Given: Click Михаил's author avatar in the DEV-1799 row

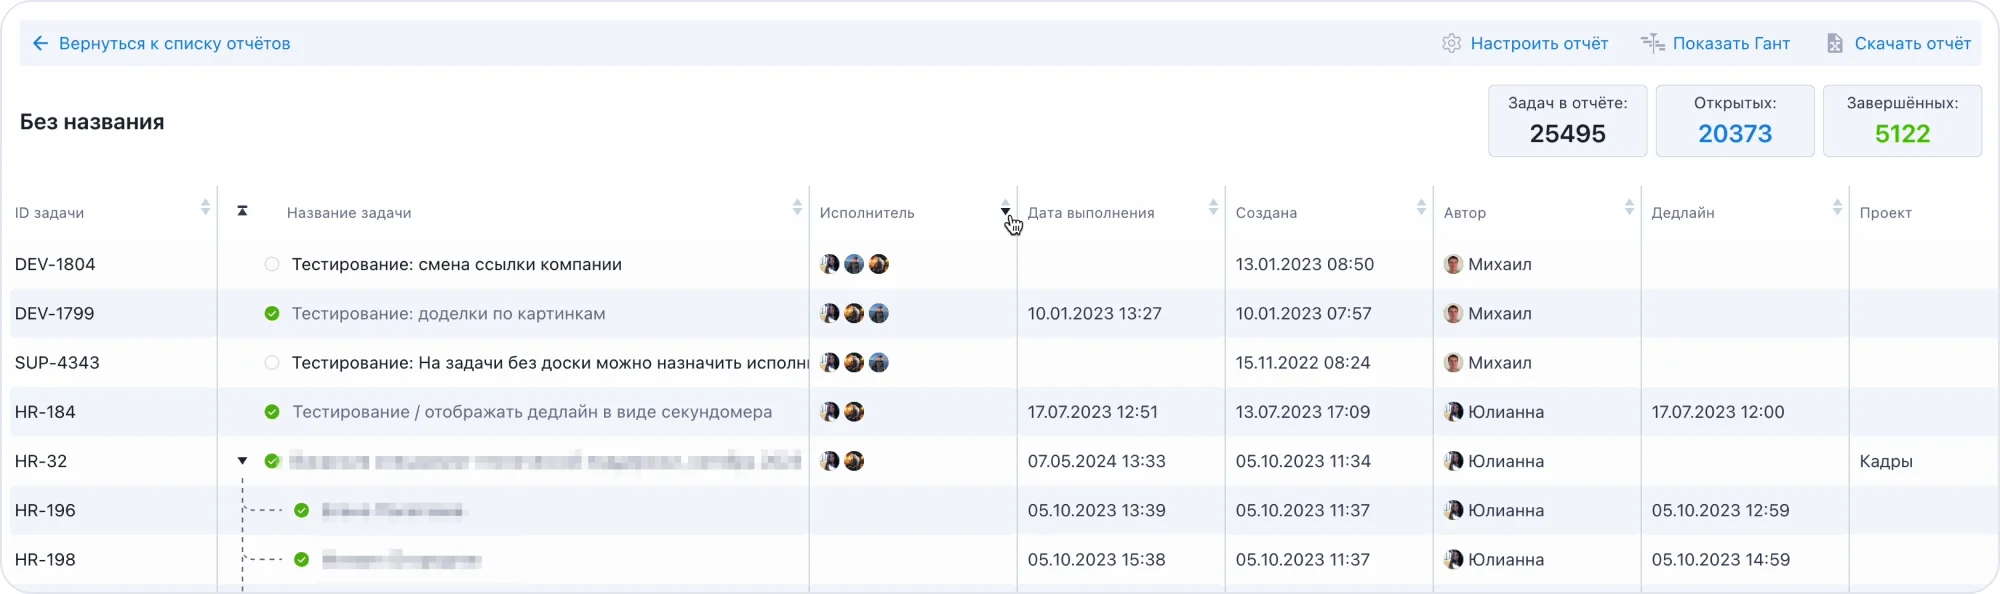Looking at the screenshot, I should pyautogui.click(x=1453, y=313).
